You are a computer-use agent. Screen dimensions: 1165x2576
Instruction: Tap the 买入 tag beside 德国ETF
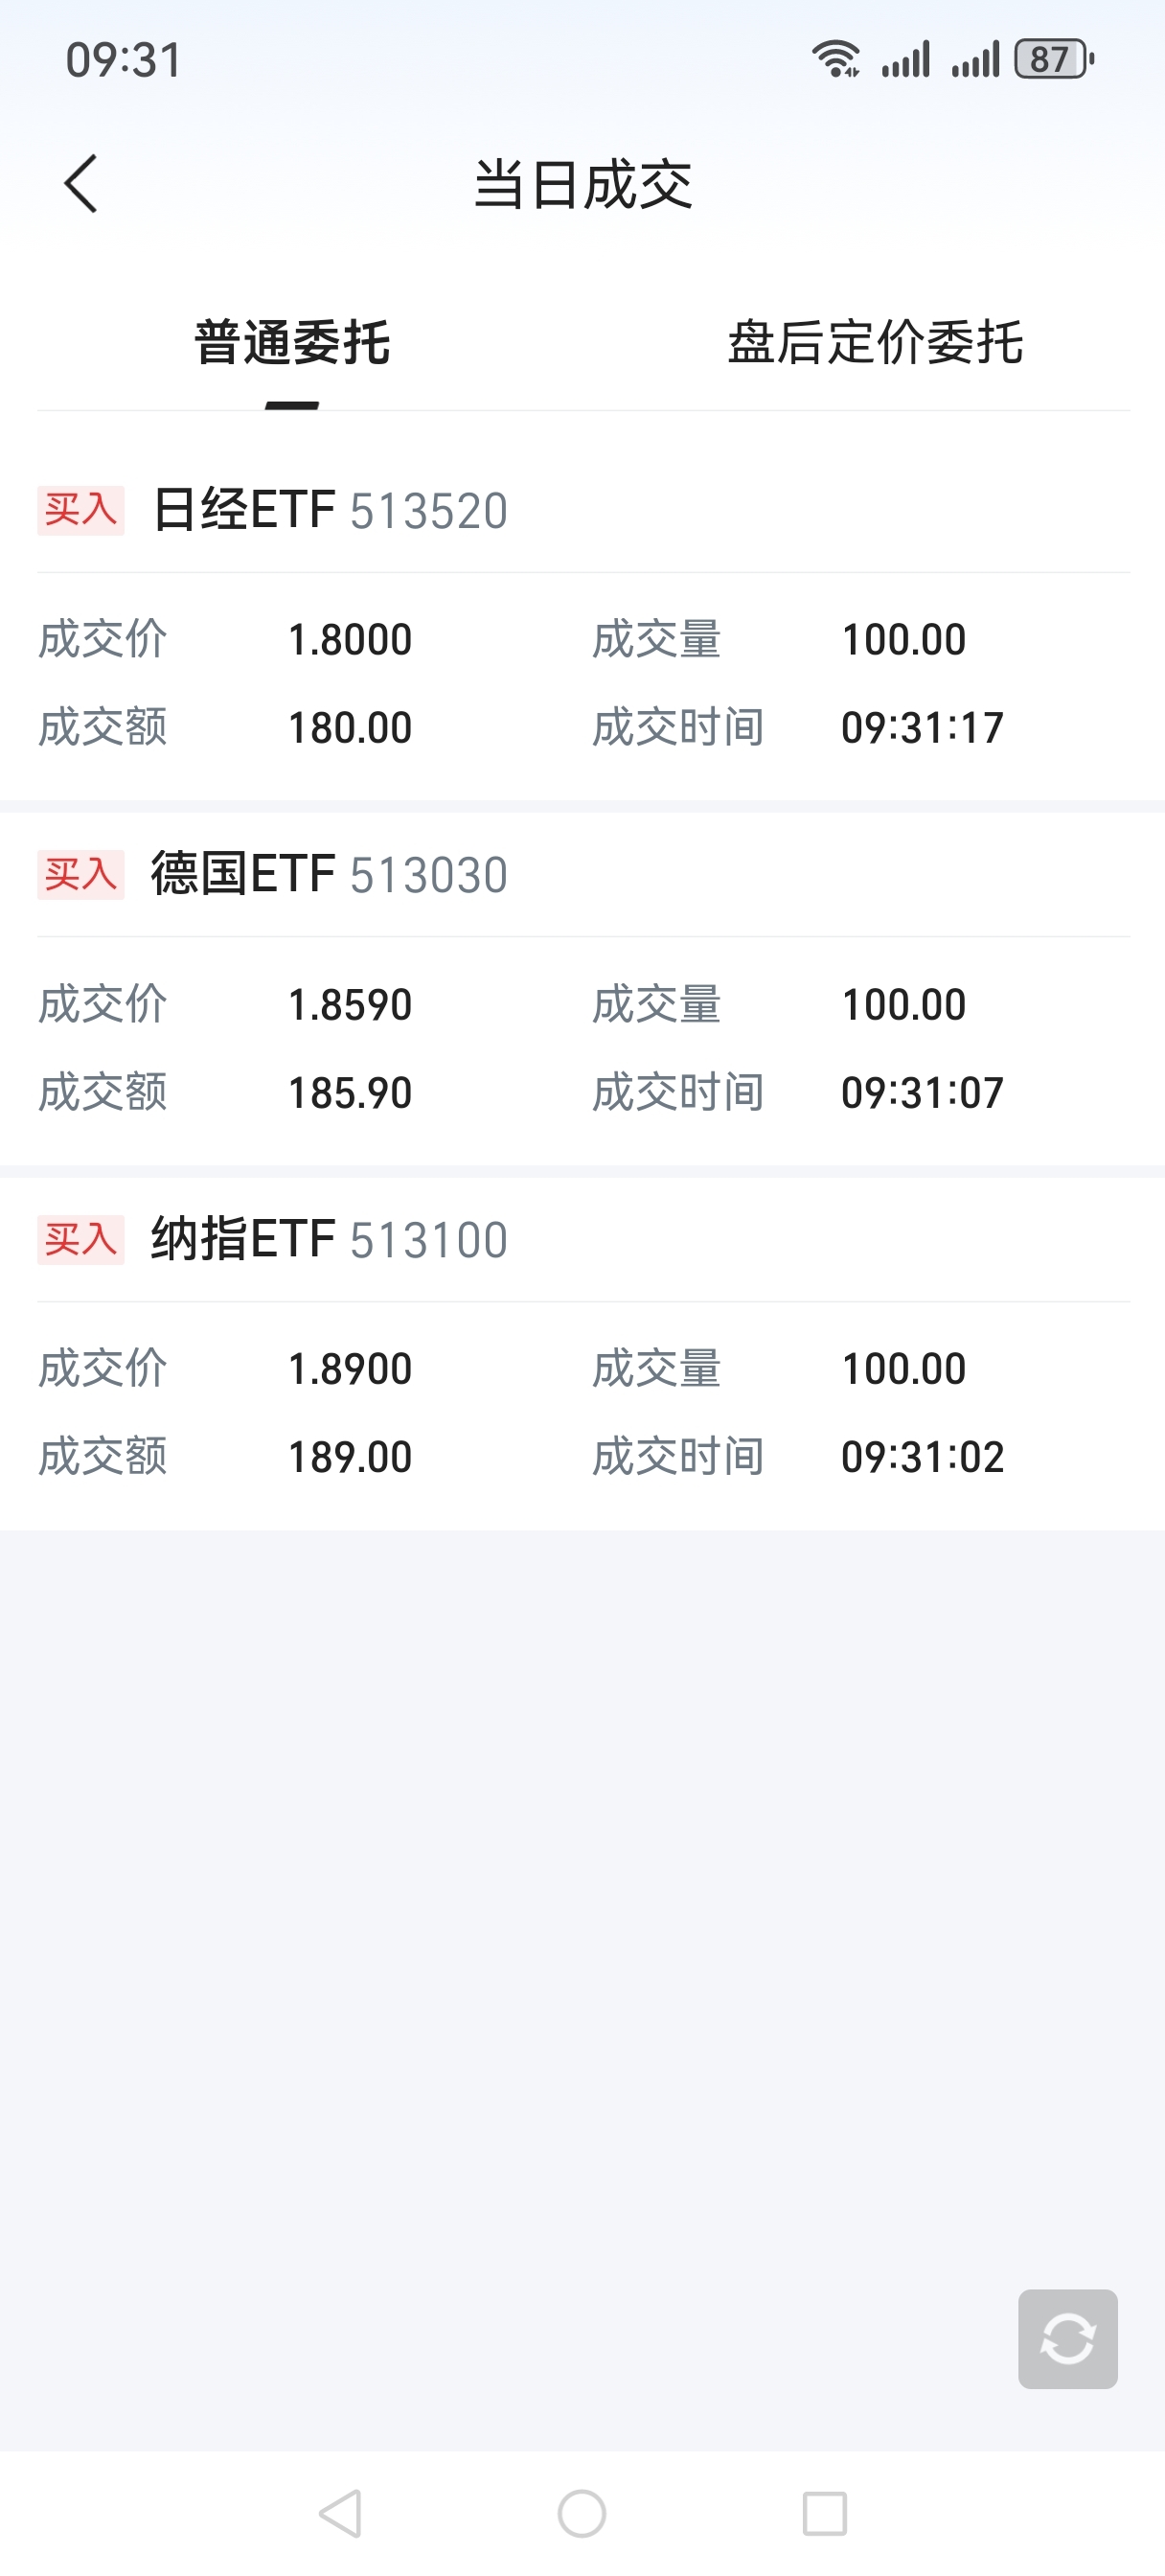coord(81,875)
